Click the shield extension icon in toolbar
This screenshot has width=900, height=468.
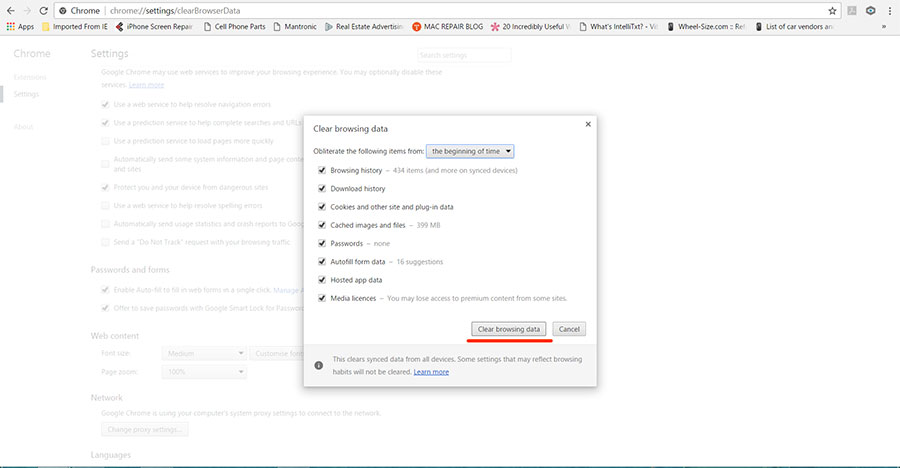pyautogui.click(x=871, y=10)
